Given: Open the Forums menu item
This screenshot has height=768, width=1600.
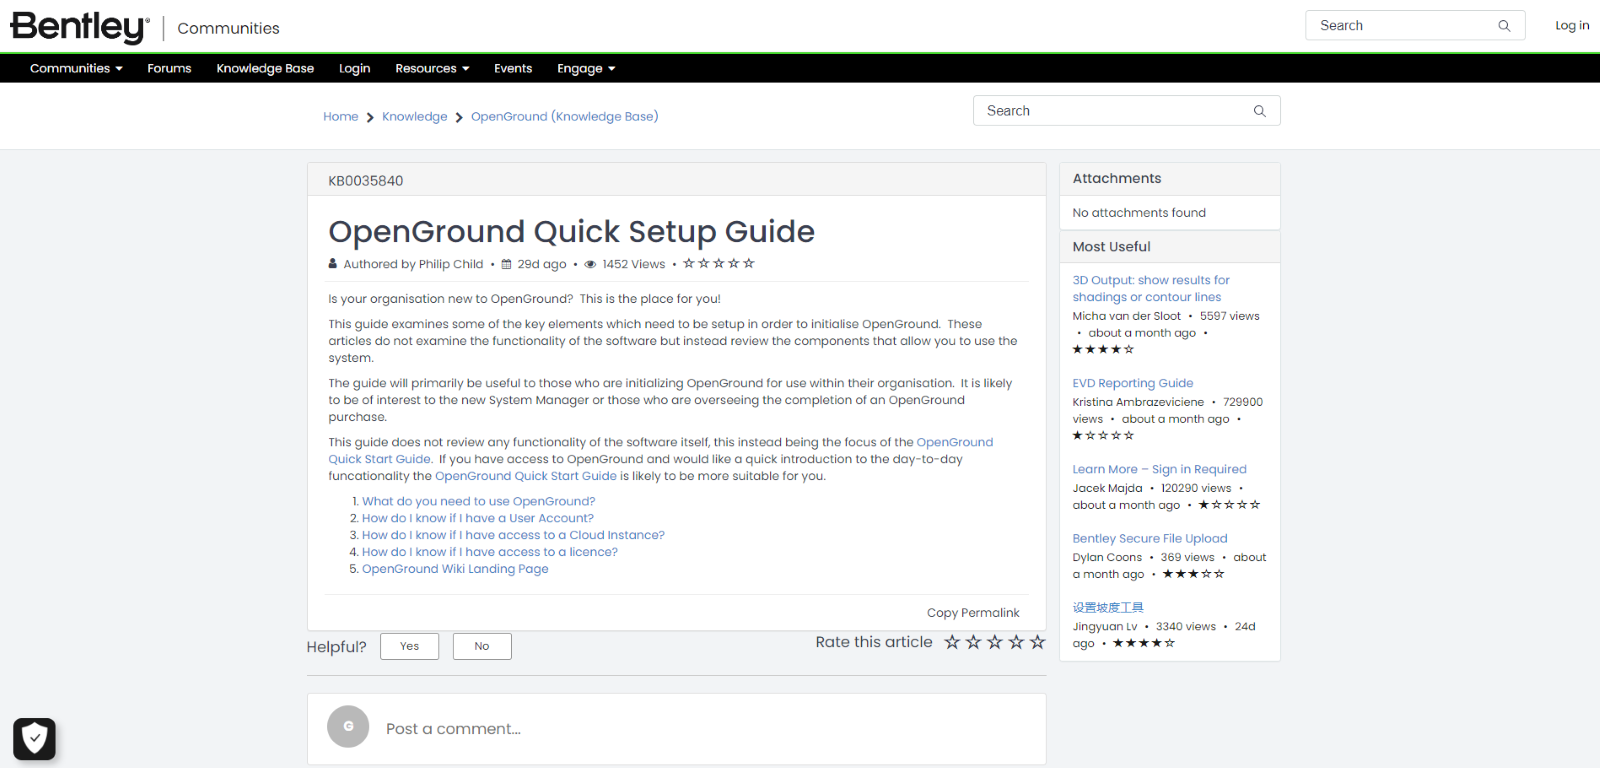Looking at the screenshot, I should (169, 69).
